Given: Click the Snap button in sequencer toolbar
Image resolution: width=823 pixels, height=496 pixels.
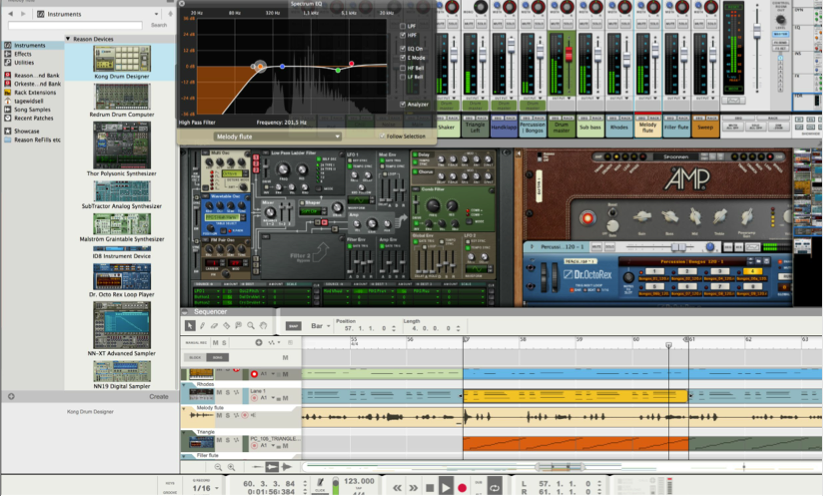Looking at the screenshot, I should coord(293,326).
